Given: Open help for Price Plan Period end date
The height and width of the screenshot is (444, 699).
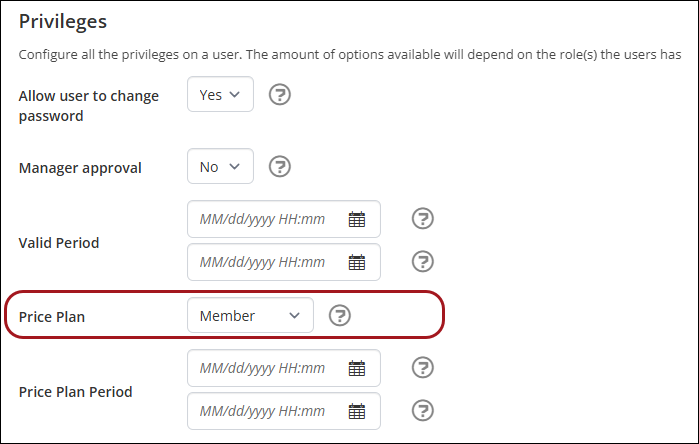Looking at the screenshot, I should [422, 410].
